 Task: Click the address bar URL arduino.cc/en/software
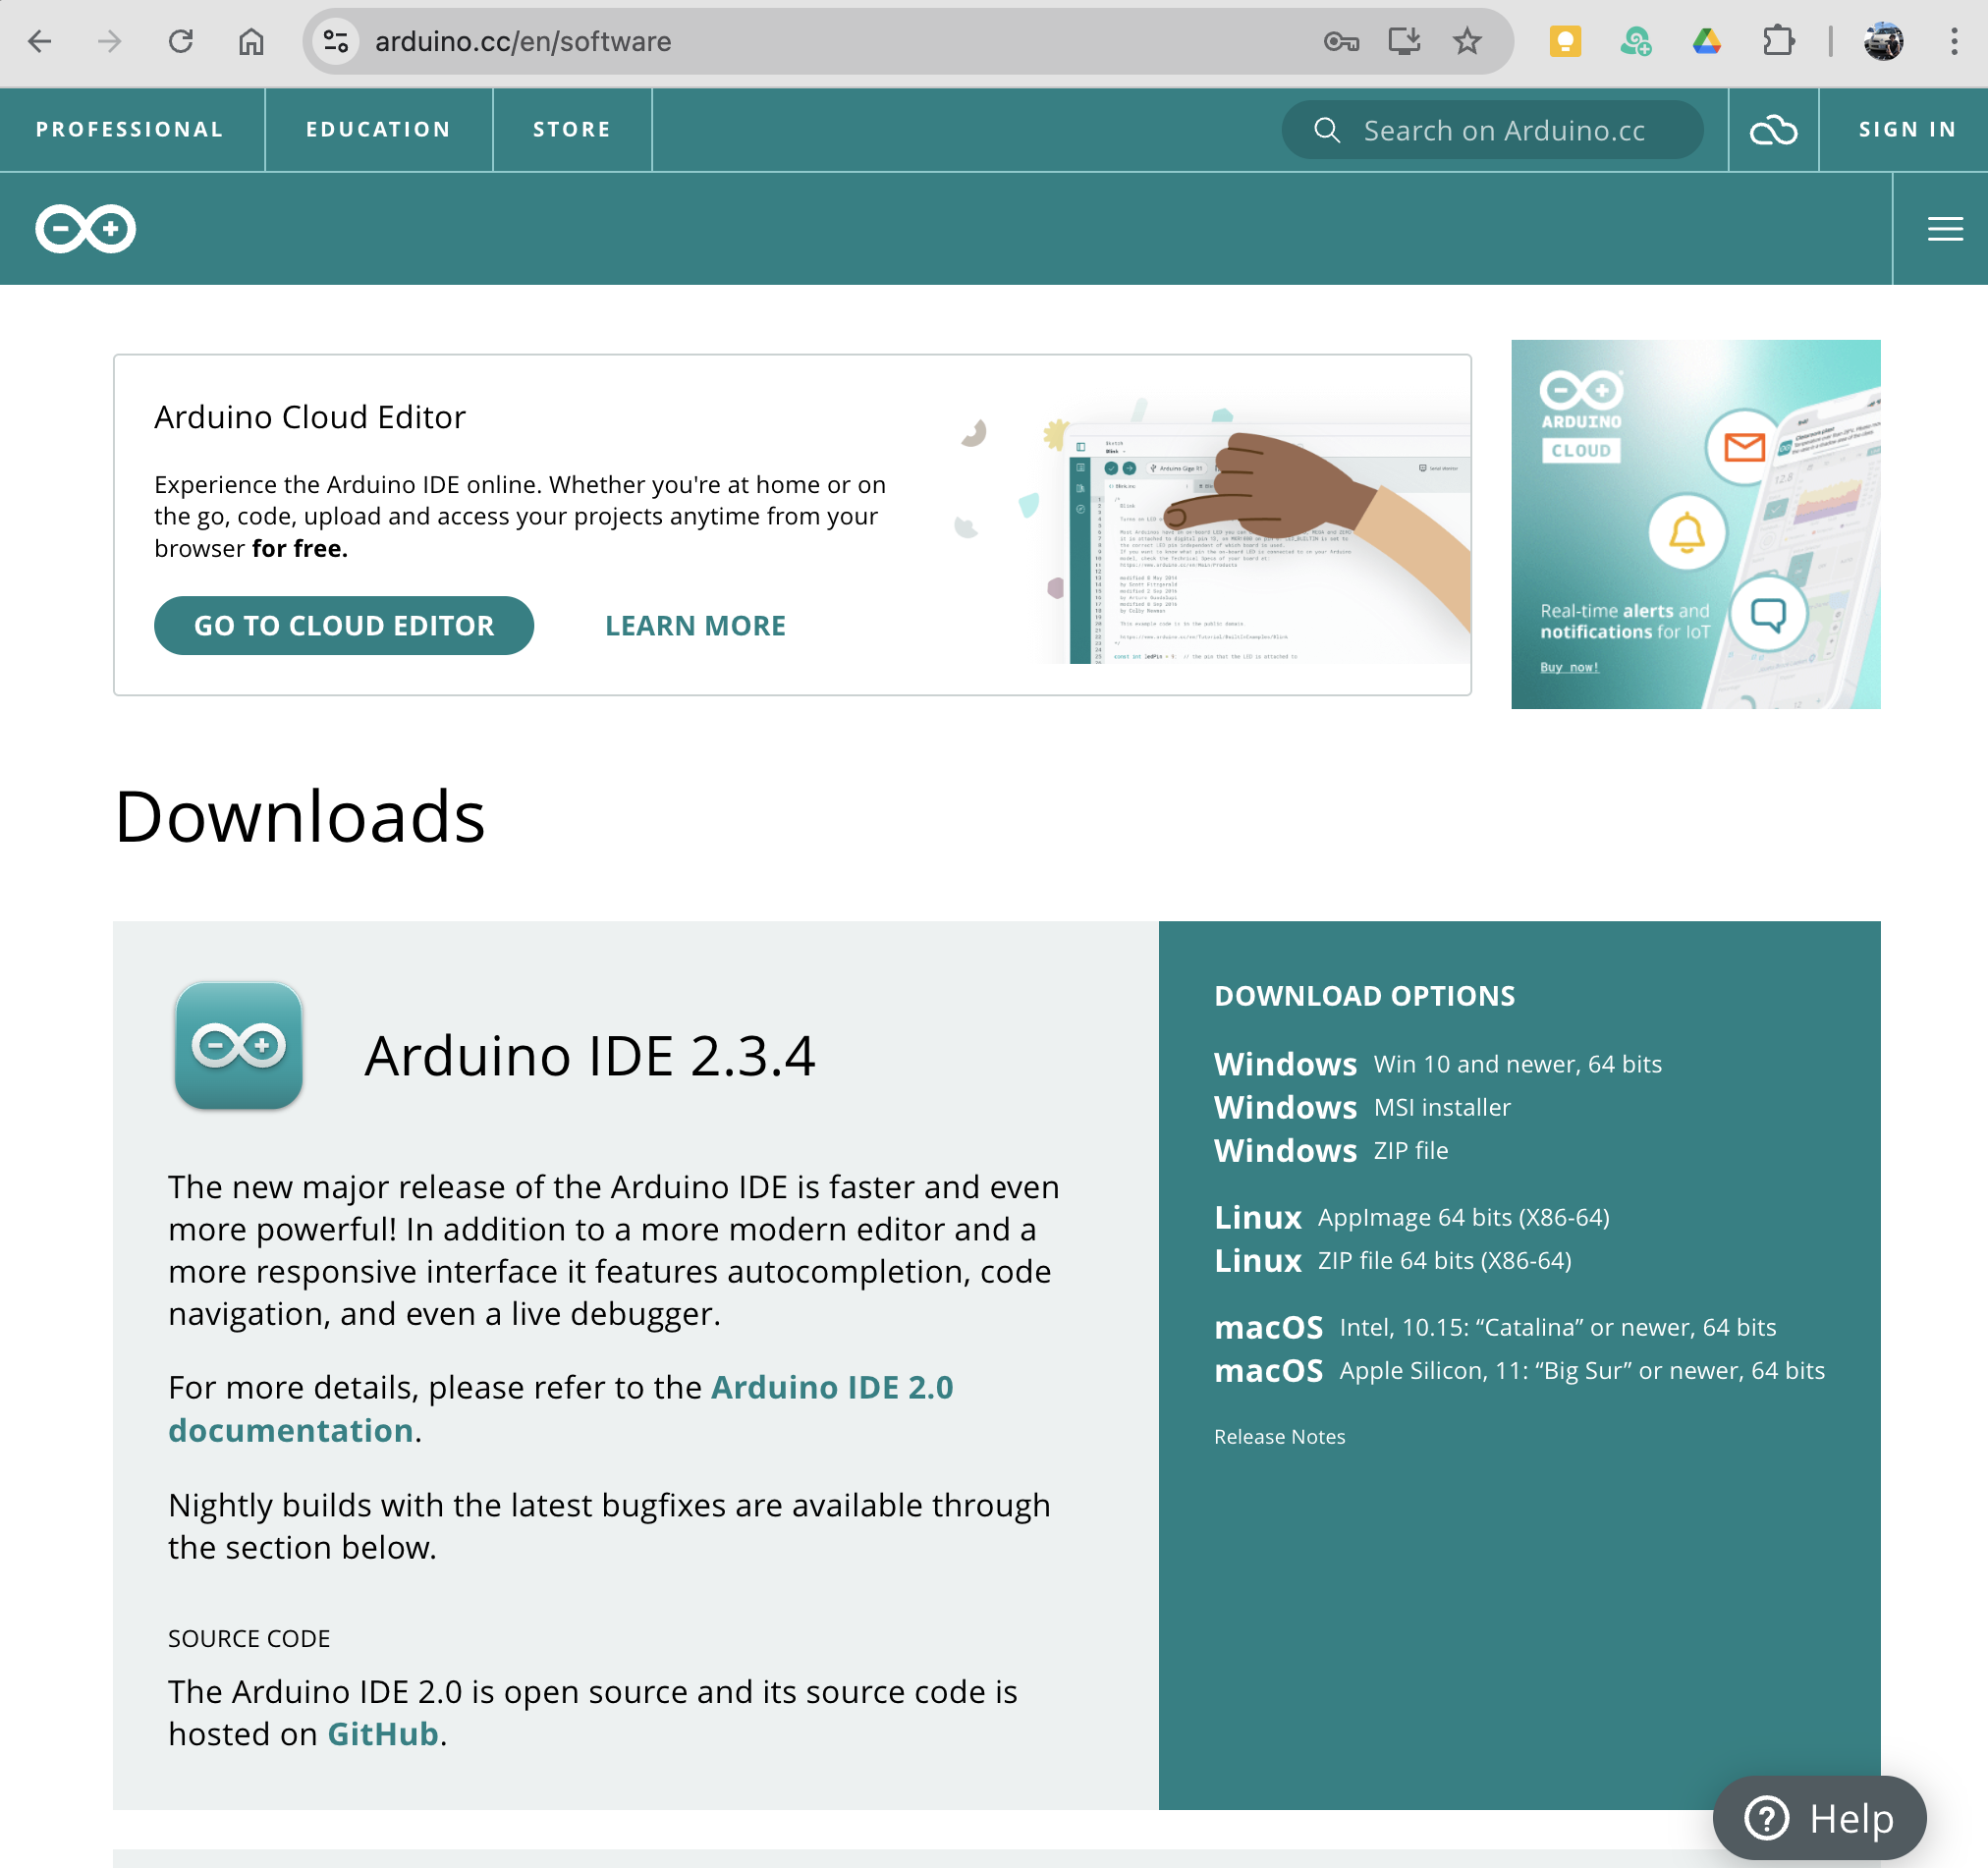click(523, 42)
